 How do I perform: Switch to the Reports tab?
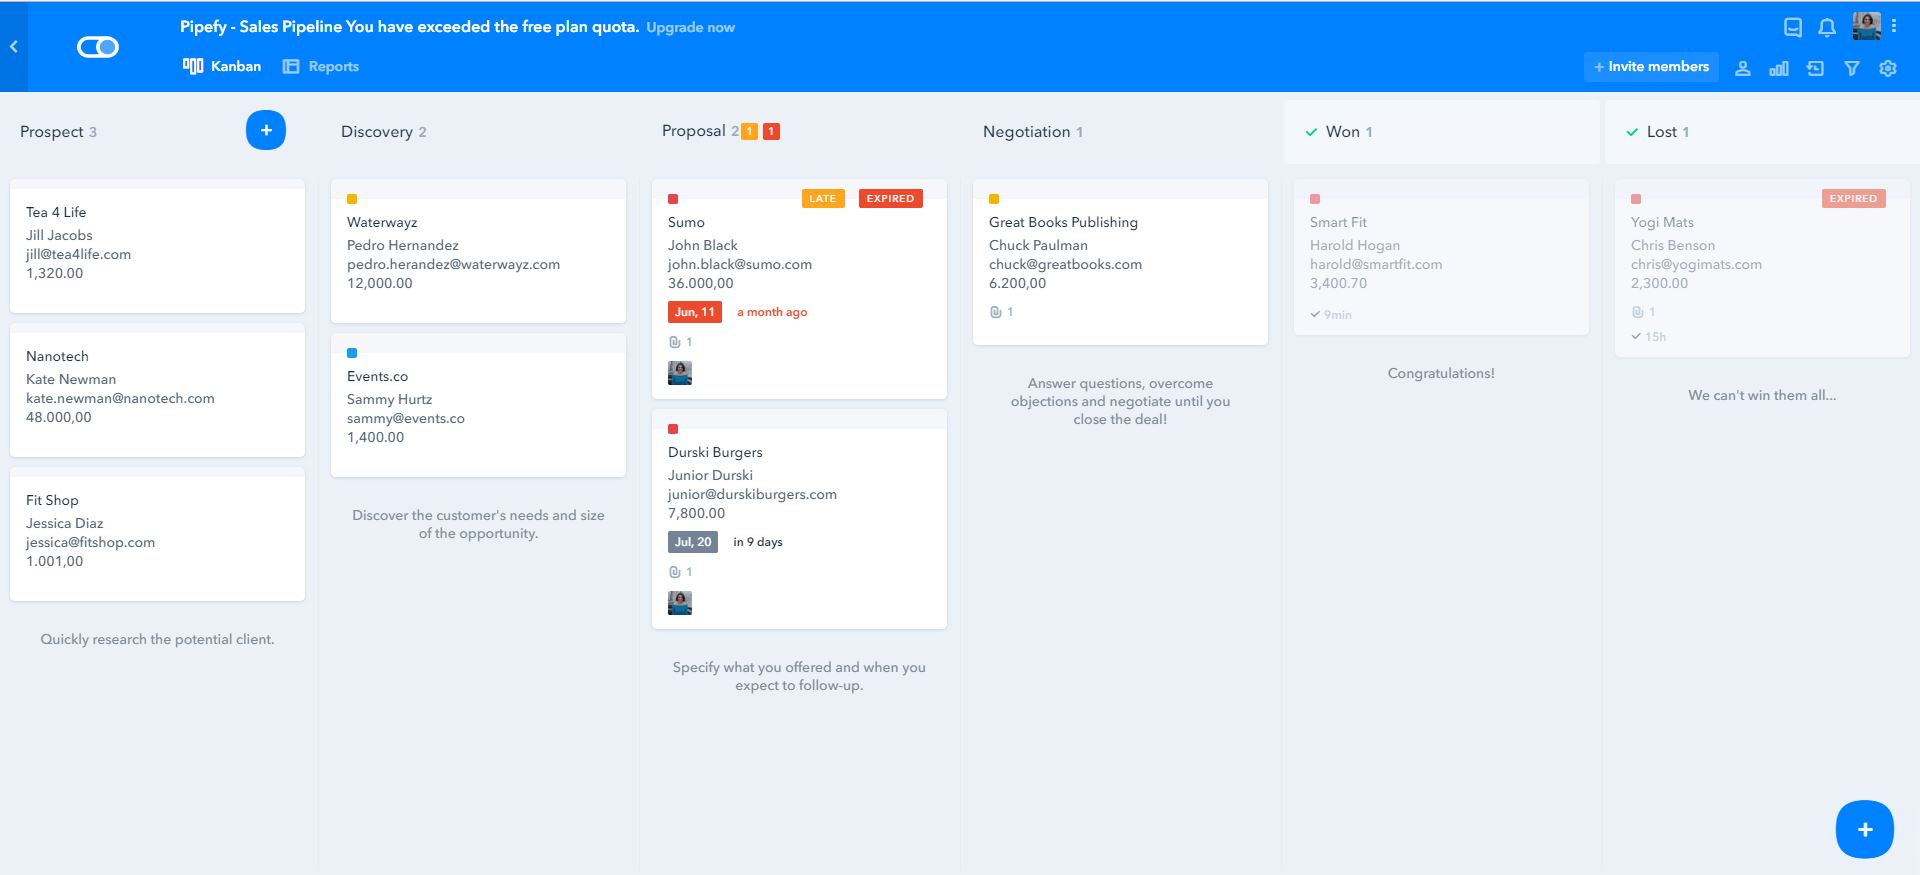pos(321,66)
